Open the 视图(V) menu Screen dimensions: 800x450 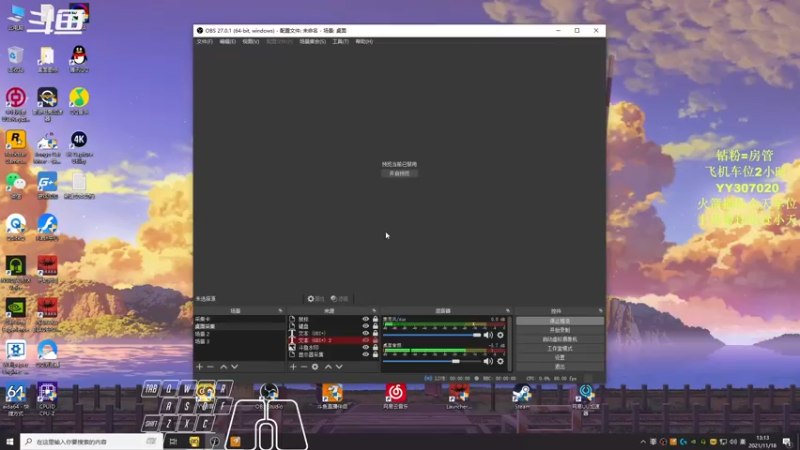pyautogui.click(x=251, y=41)
